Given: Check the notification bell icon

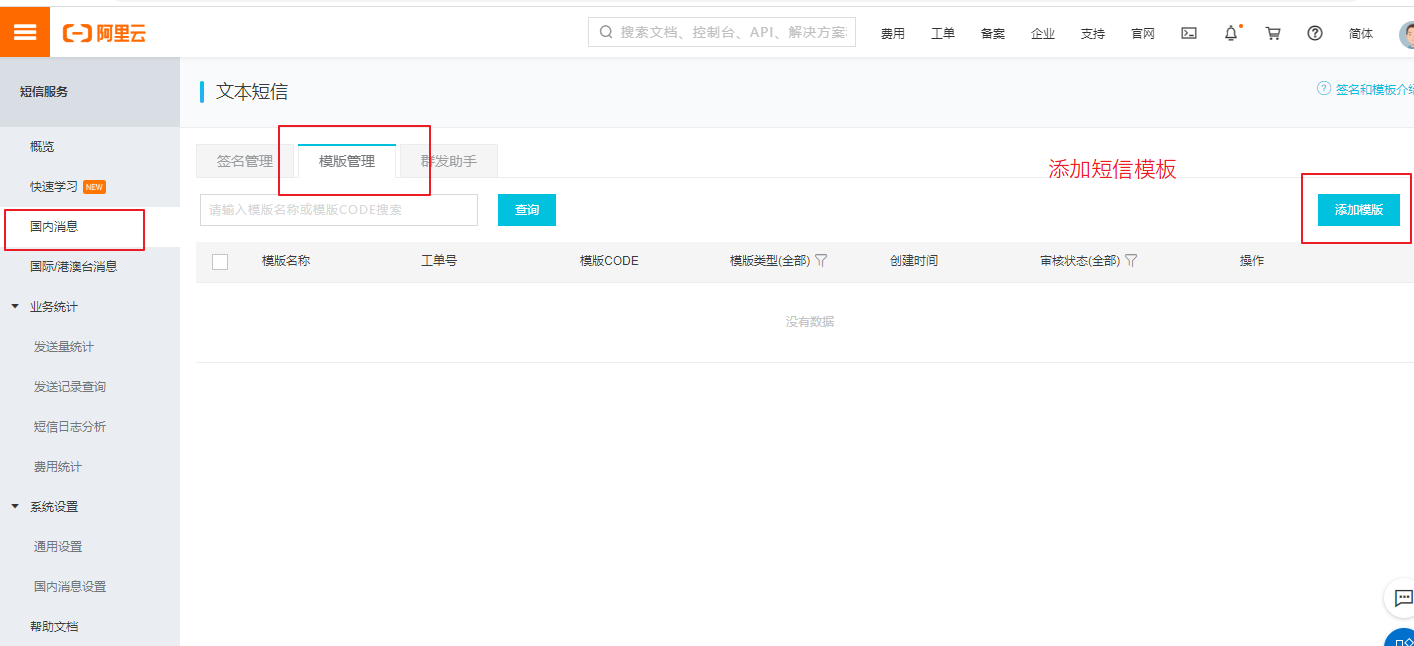Looking at the screenshot, I should (1231, 33).
